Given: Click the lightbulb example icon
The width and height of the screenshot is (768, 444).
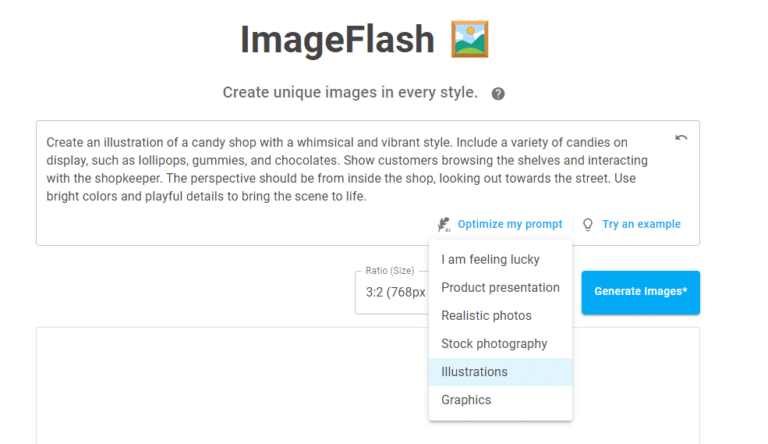Looking at the screenshot, I should click(588, 224).
